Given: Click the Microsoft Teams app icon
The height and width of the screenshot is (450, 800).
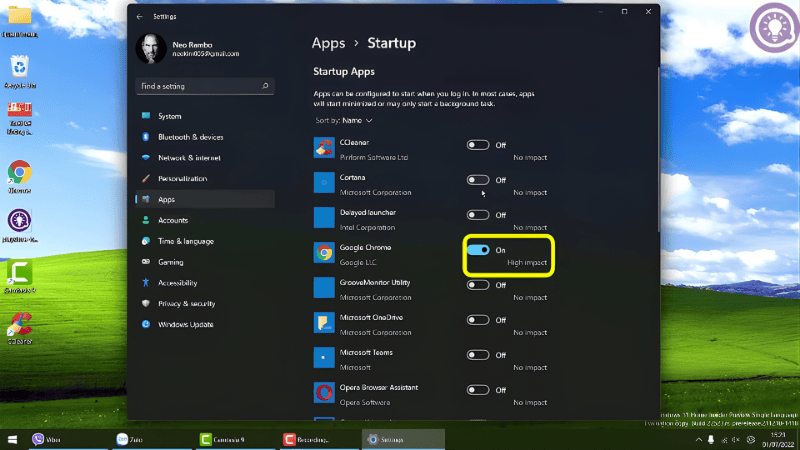Looking at the screenshot, I should point(324,358).
